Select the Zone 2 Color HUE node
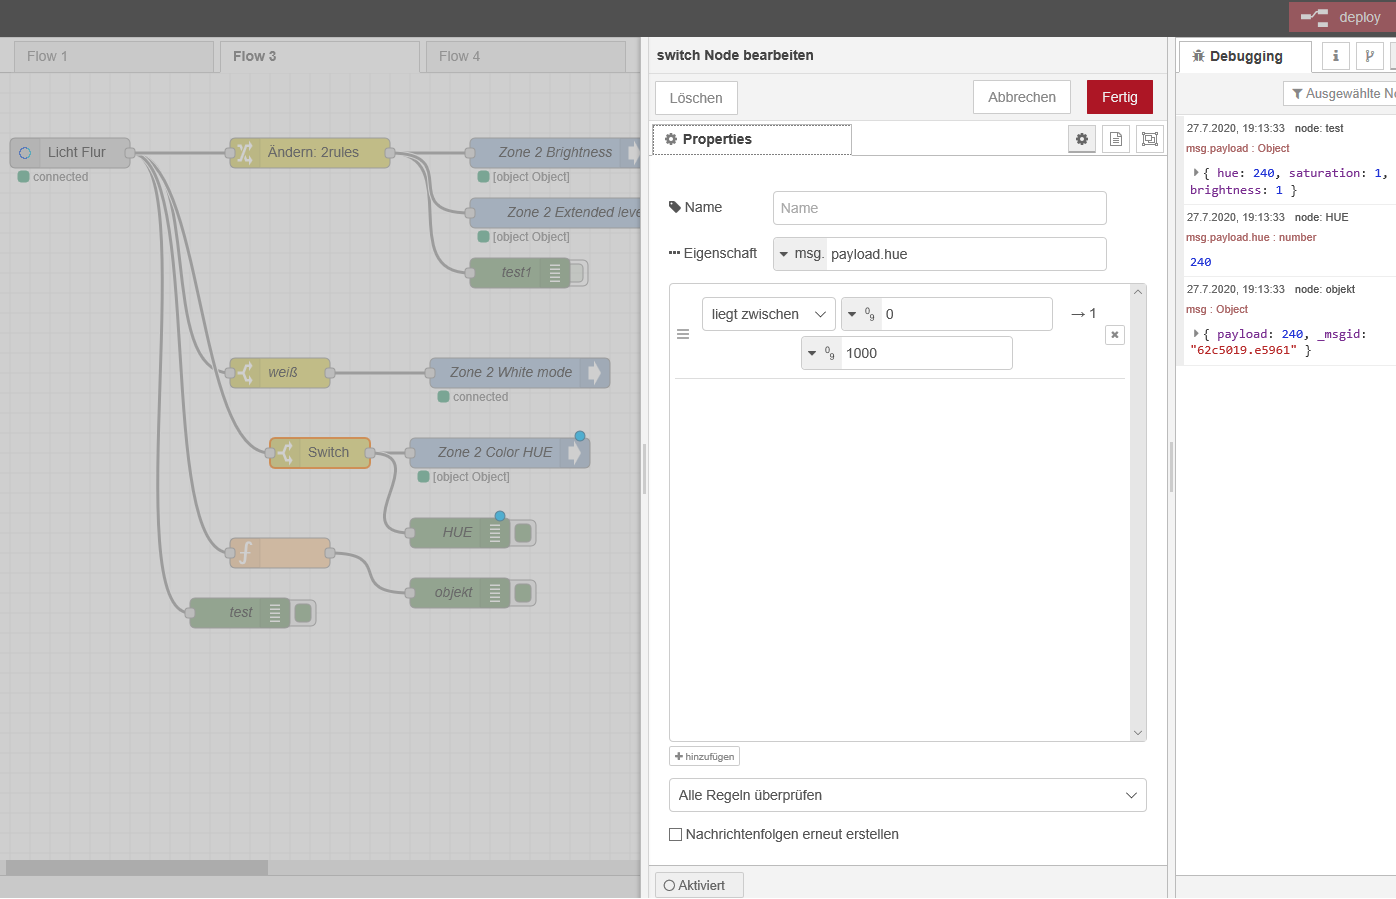This screenshot has width=1396, height=899. [x=500, y=453]
